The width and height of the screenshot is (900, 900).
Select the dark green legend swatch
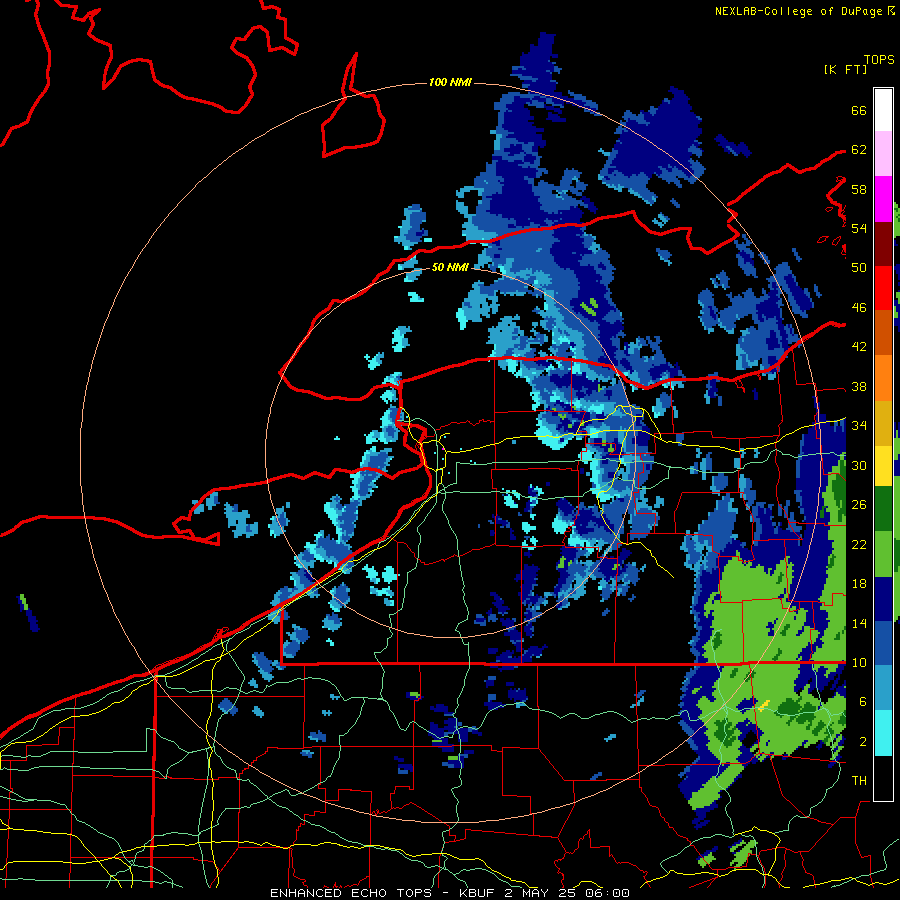[x=883, y=509]
